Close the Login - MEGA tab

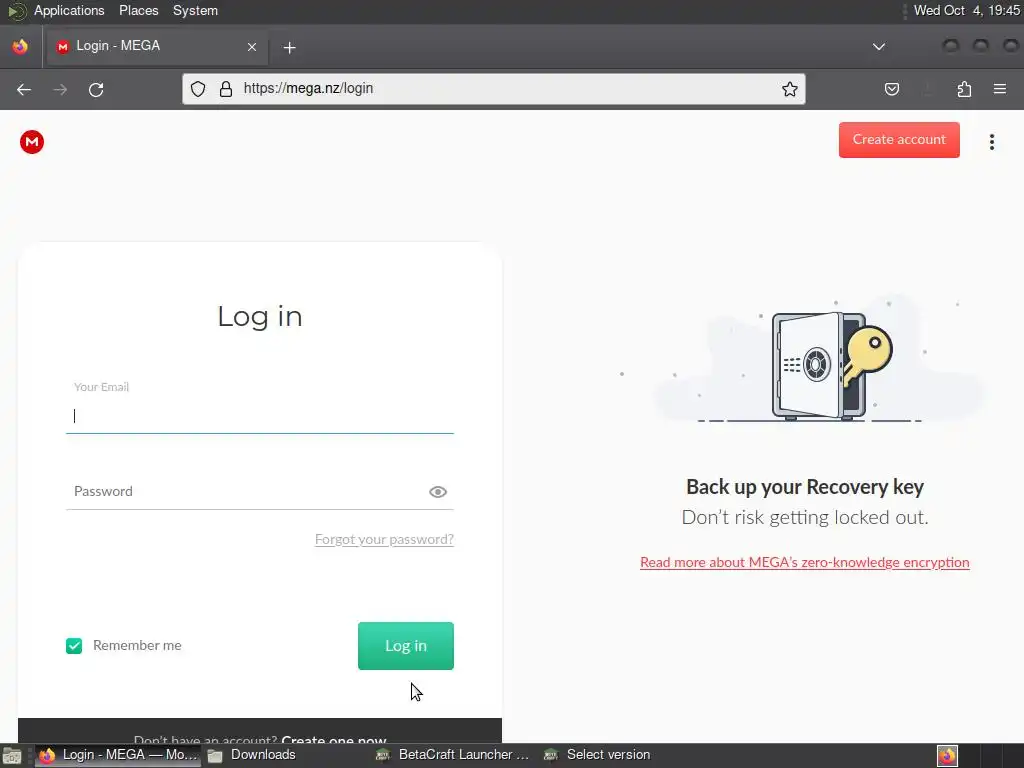click(252, 47)
